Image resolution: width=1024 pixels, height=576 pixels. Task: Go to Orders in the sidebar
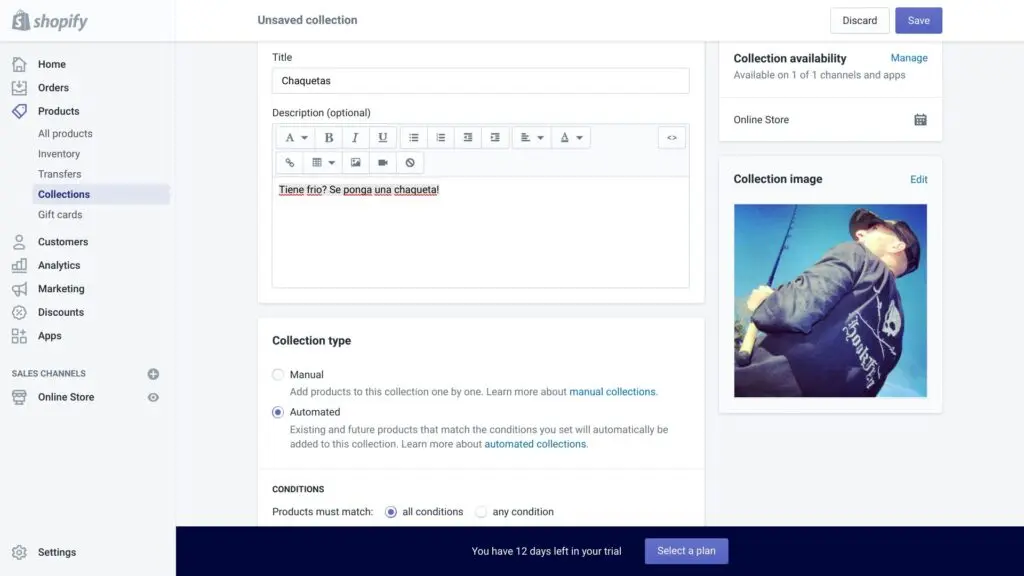coord(53,88)
